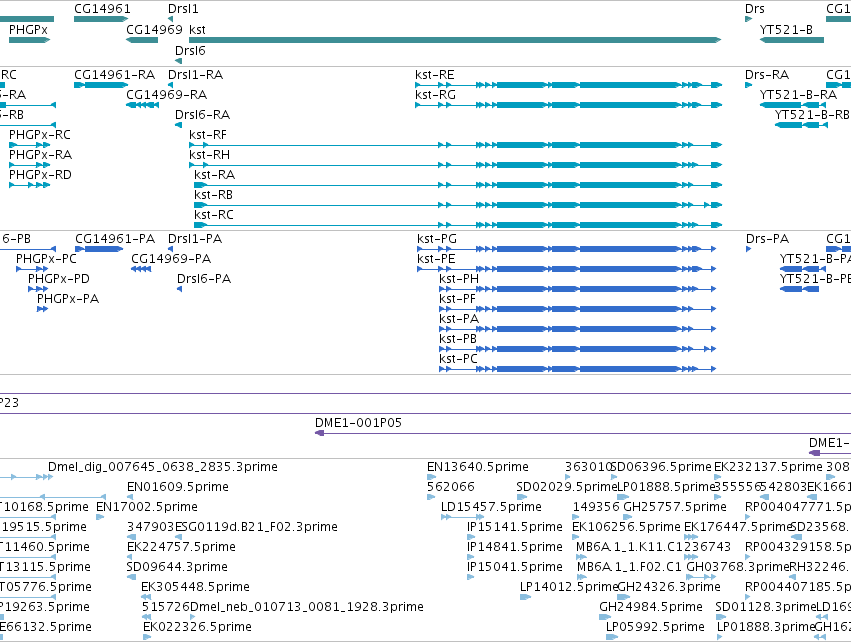The height and width of the screenshot is (642, 851).
Task: Select the Drs-PA protein label
Action: 767,239
